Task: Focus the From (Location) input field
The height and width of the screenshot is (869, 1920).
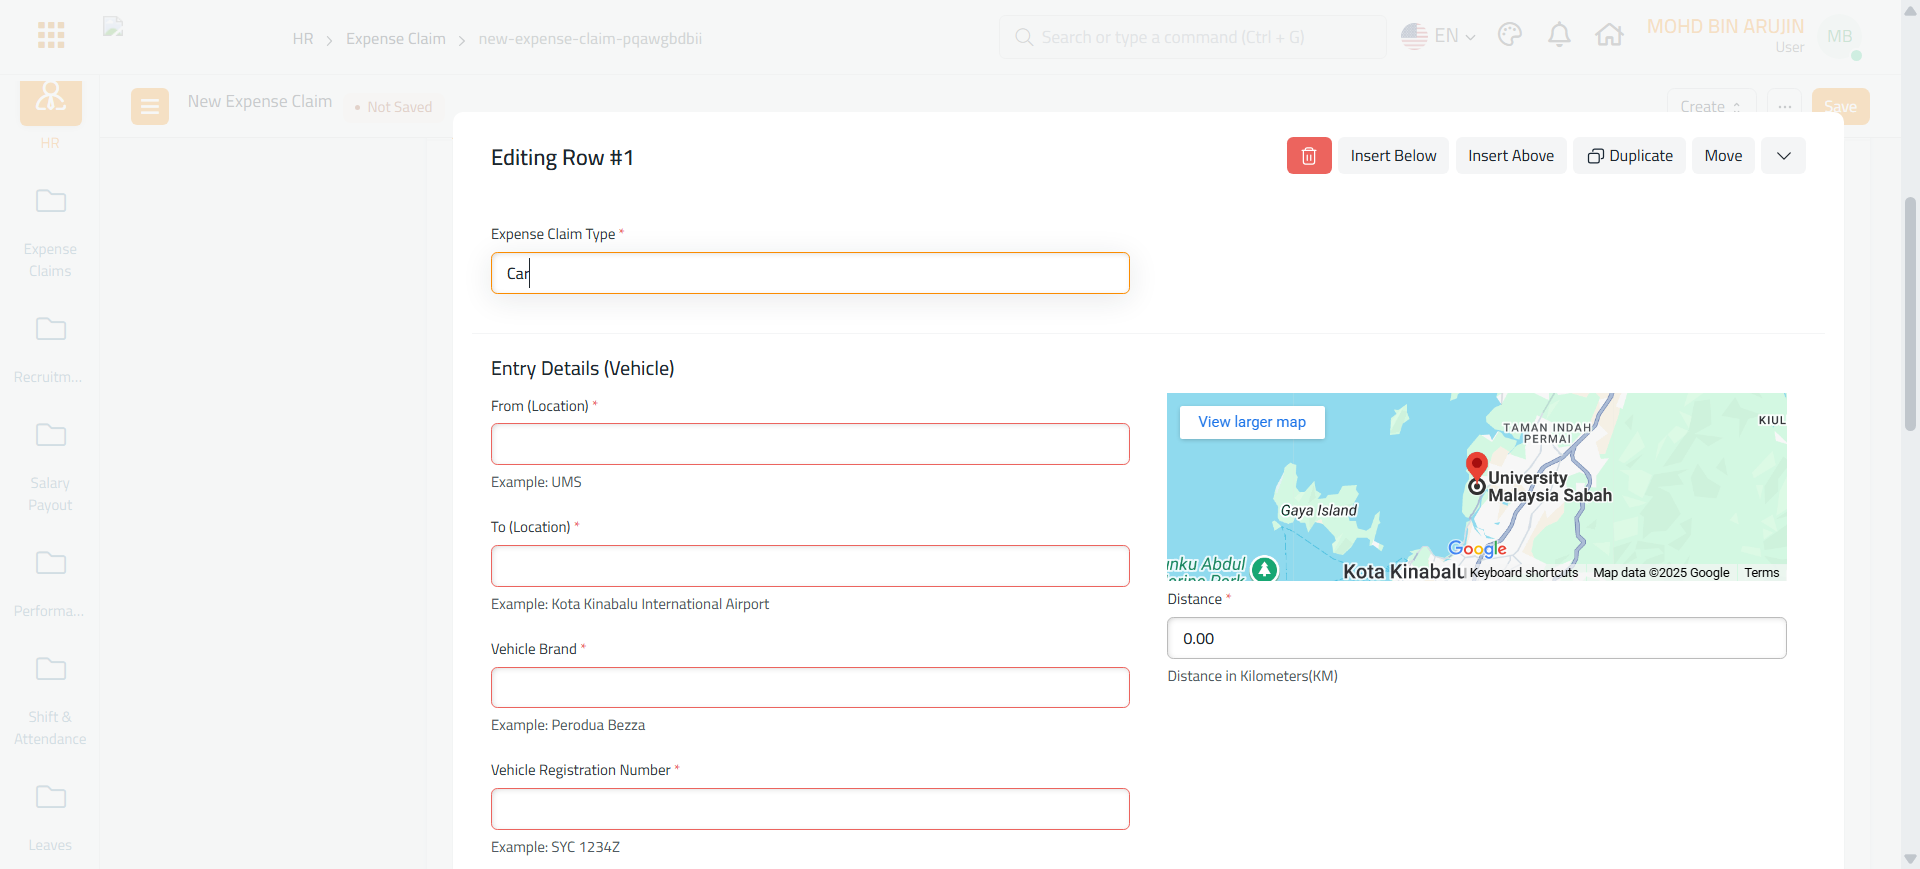Action: [810, 444]
